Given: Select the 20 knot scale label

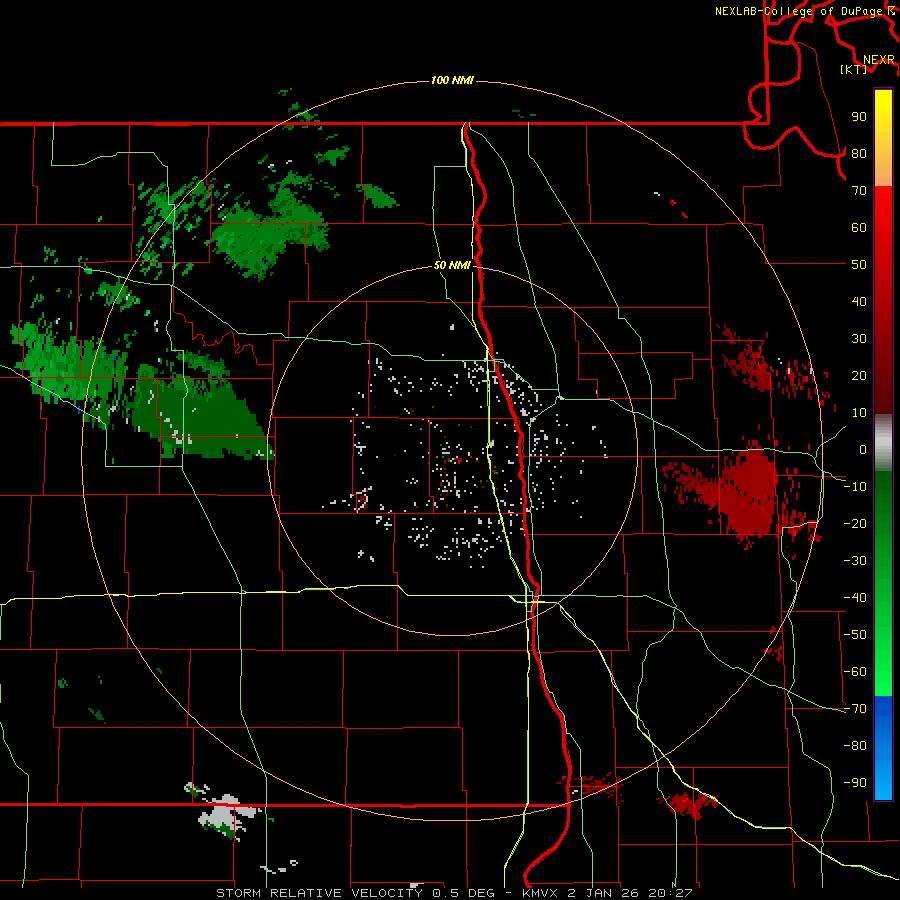Looking at the screenshot, I should 859,375.
